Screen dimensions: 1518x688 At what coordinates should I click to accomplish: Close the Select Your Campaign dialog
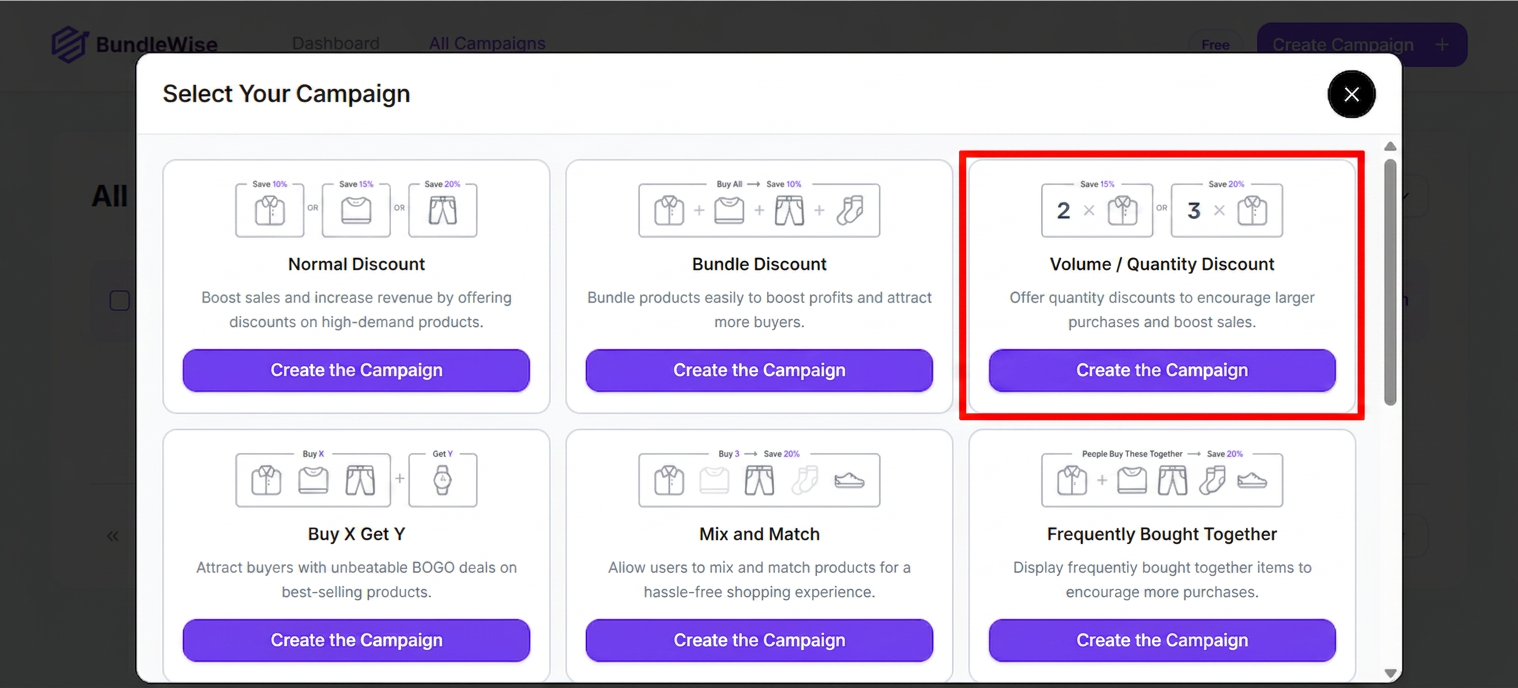[x=1351, y=94]
